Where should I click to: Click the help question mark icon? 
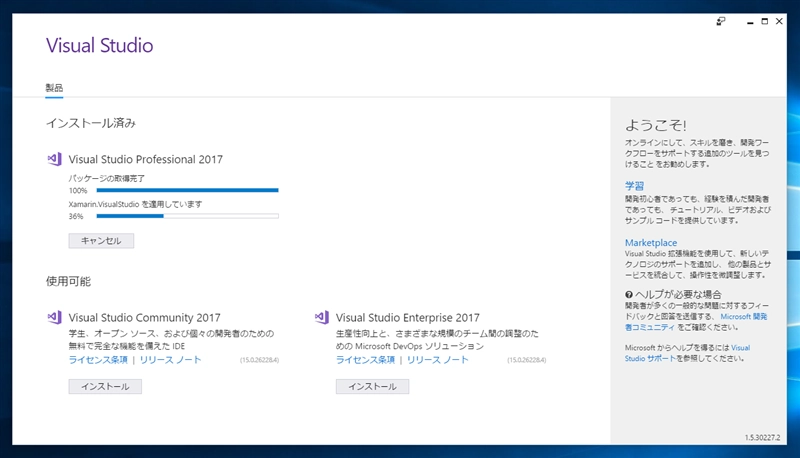pos(629,294)
